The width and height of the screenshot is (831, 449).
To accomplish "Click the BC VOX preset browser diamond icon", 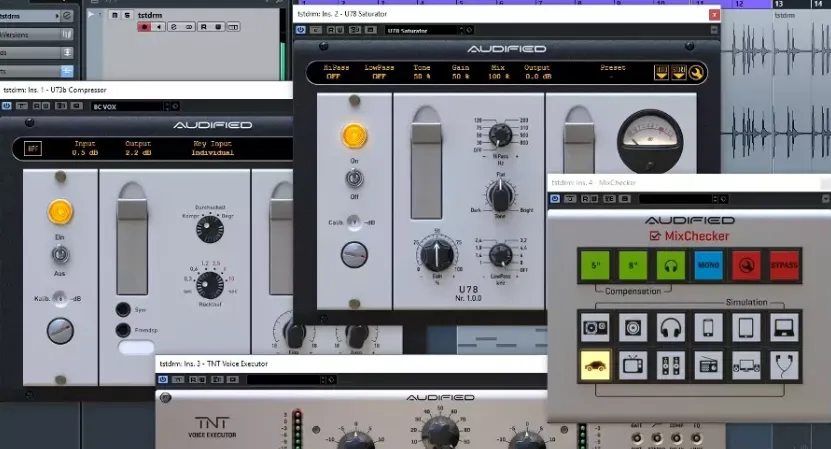I will [x=175, y=107].
